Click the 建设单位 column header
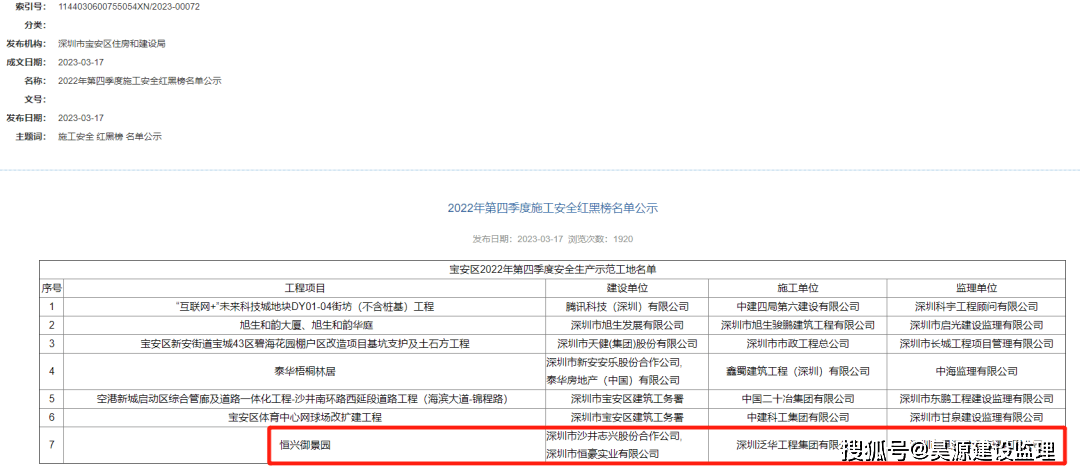The width and height of the screenshot is (1080, 474). coord(626,288)
